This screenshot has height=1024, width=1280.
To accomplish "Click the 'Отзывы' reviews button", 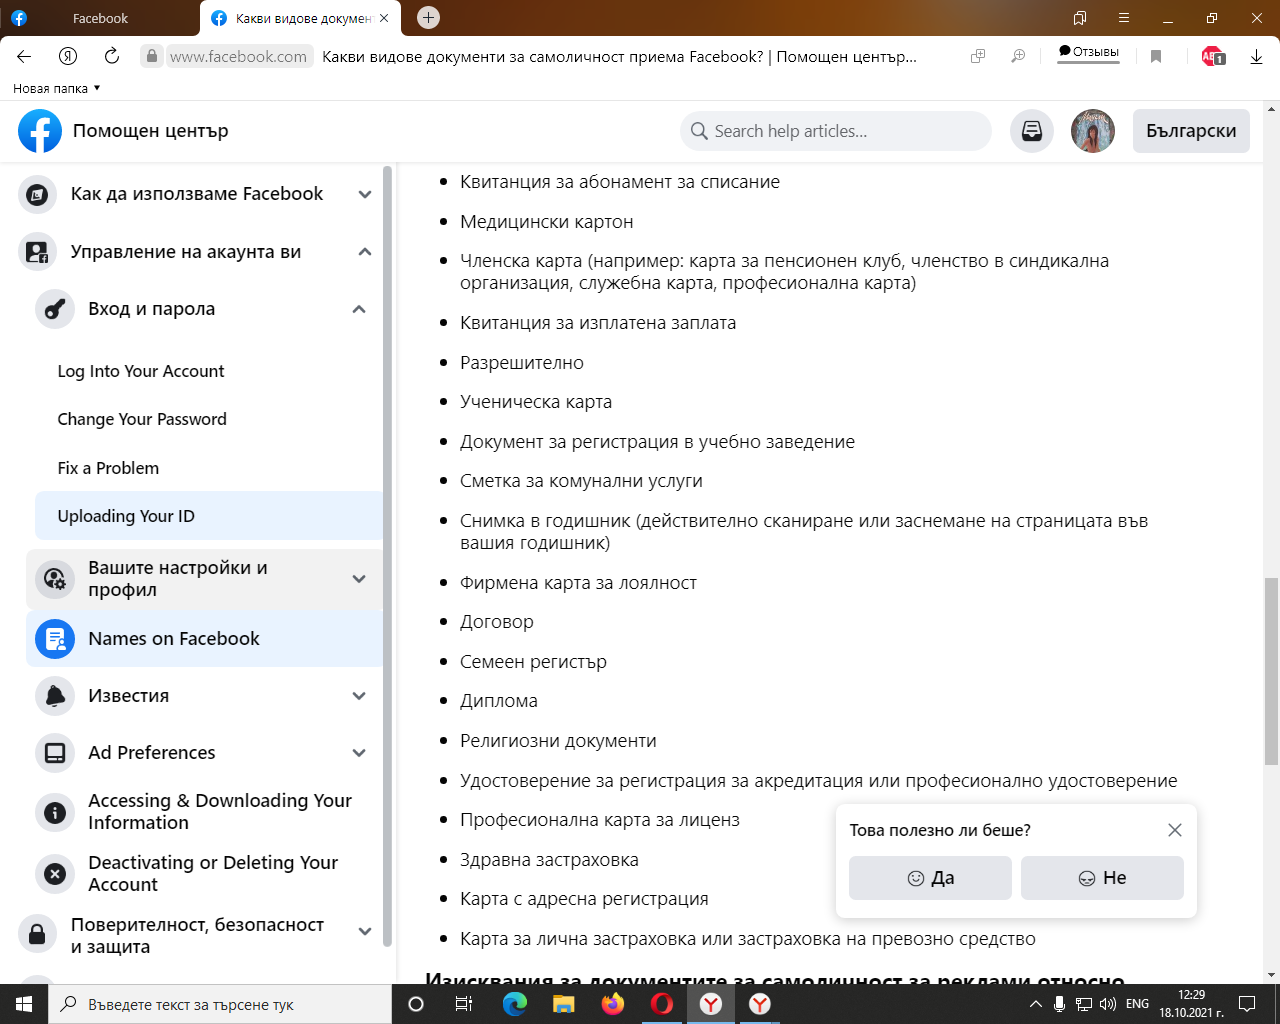I will 1089,52.
